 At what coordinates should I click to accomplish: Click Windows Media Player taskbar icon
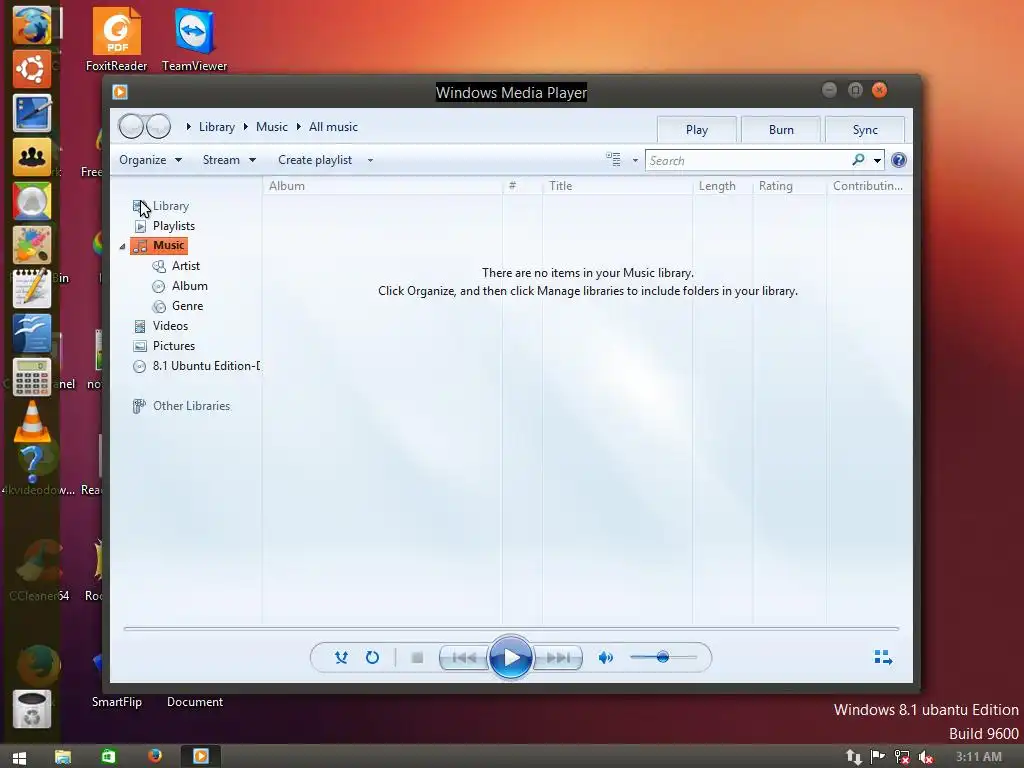pyautogui.click(x=200, y=756)
